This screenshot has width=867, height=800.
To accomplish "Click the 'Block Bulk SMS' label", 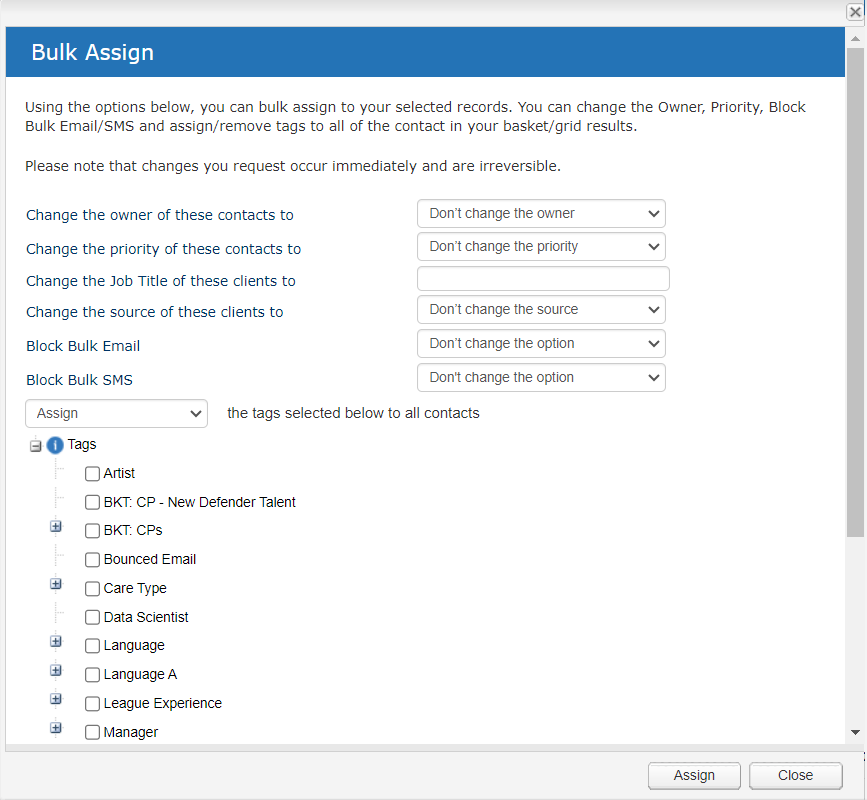I will click(80, 380).
